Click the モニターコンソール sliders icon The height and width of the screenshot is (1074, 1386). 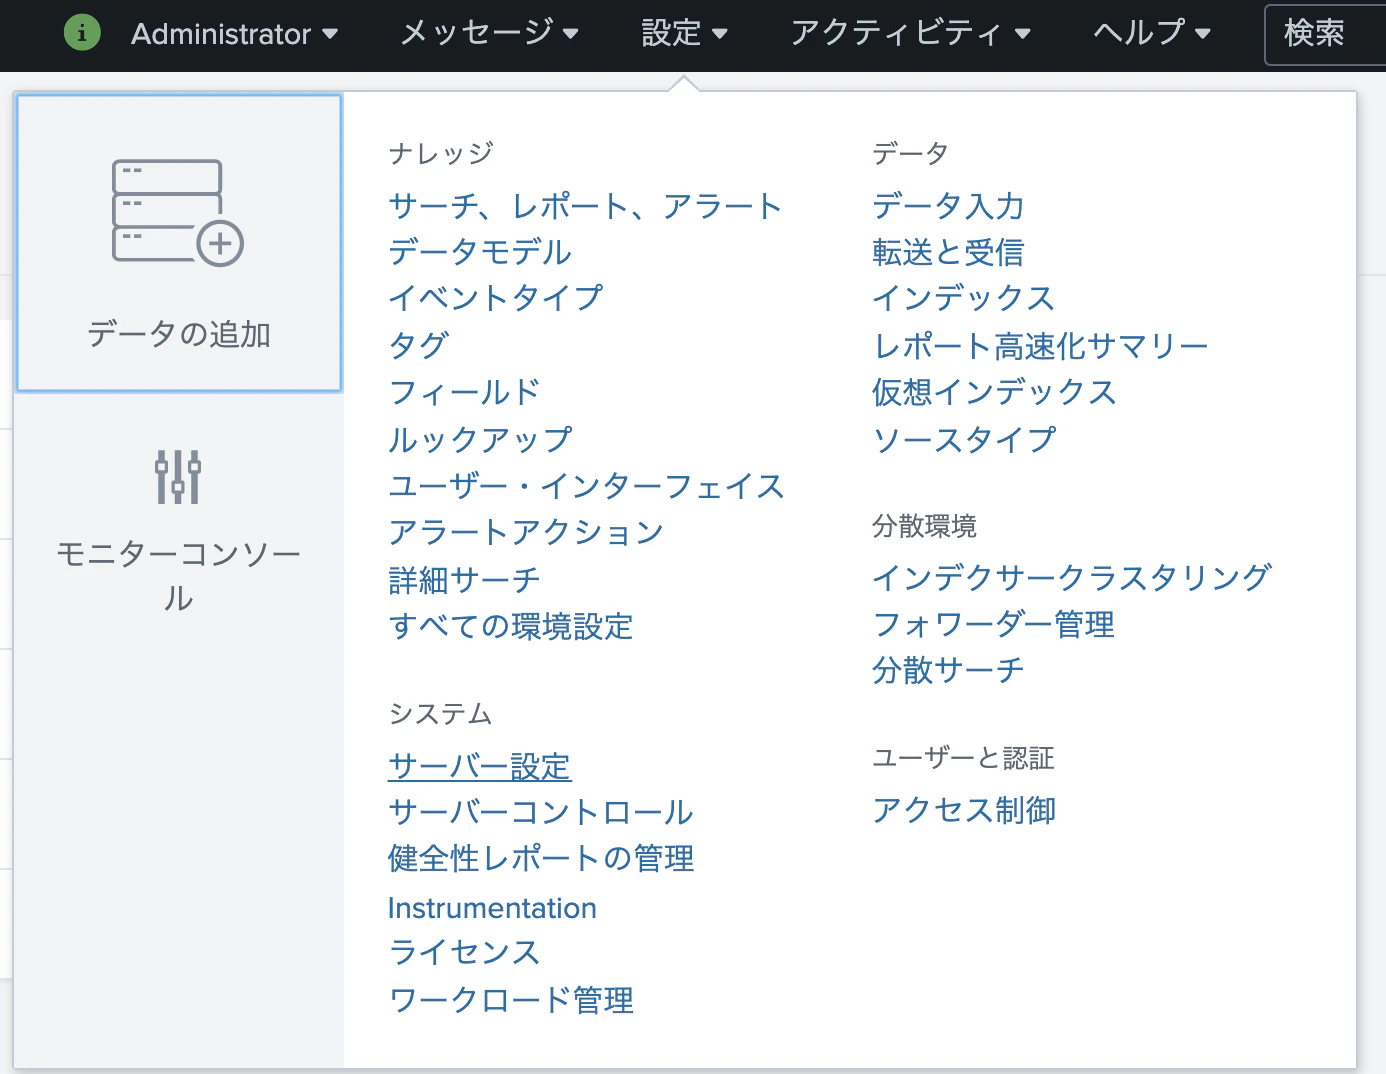point(178,476)
